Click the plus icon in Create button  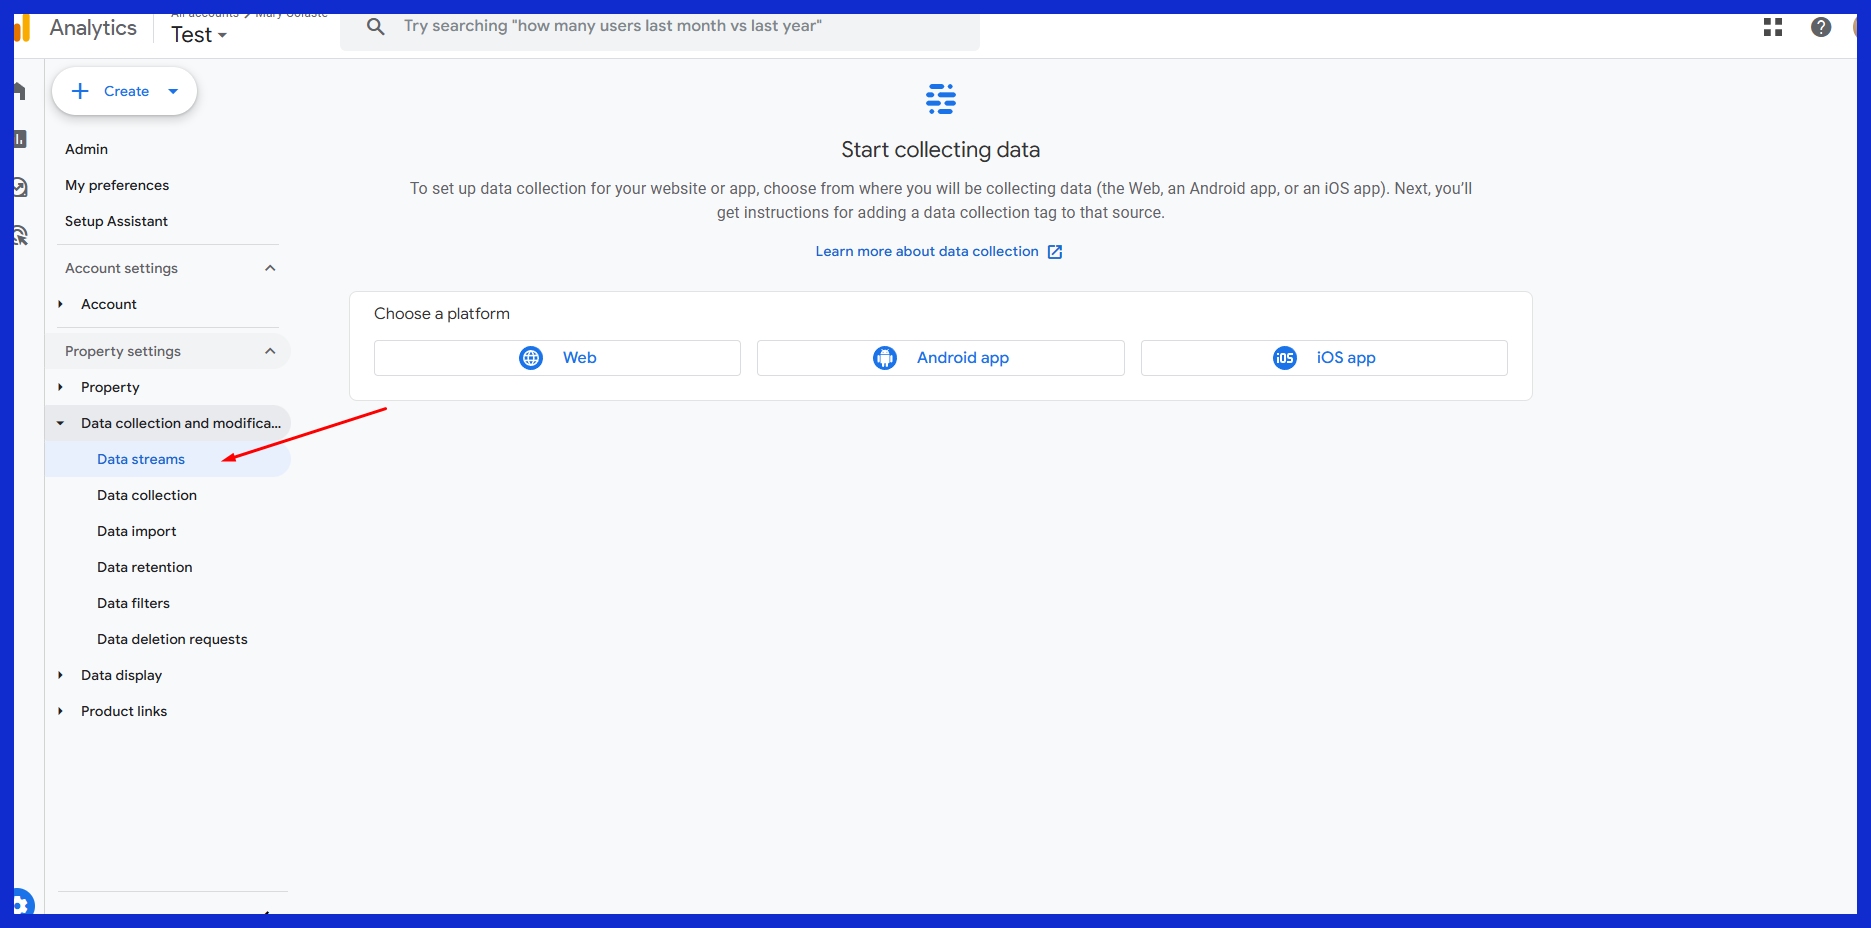pyautogui.click(x=81, y=91)
